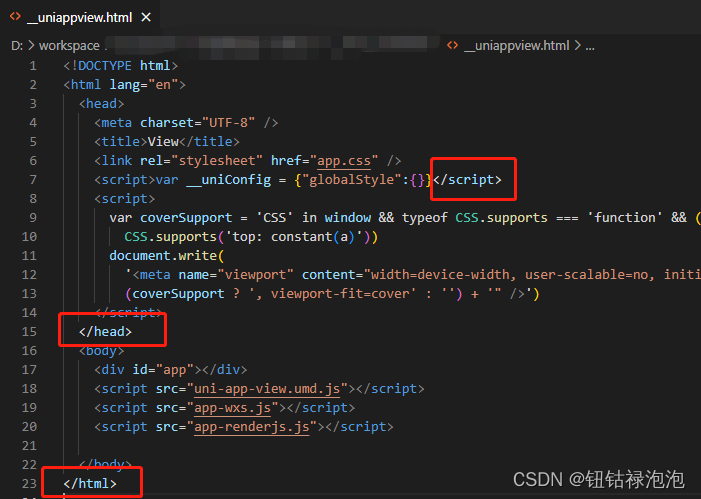The height and width of the screenshot is (499, 701).
Task: Open the app-renderjs.js script link
Action: 252,427
